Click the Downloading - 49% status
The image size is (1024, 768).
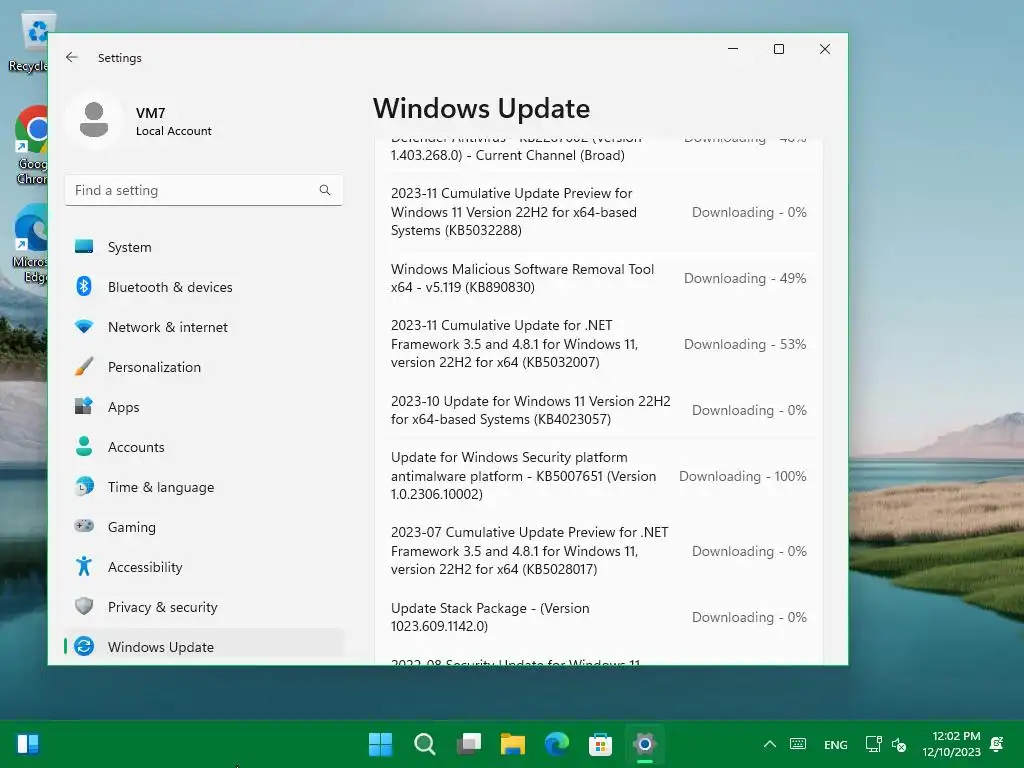coord(745,278)
